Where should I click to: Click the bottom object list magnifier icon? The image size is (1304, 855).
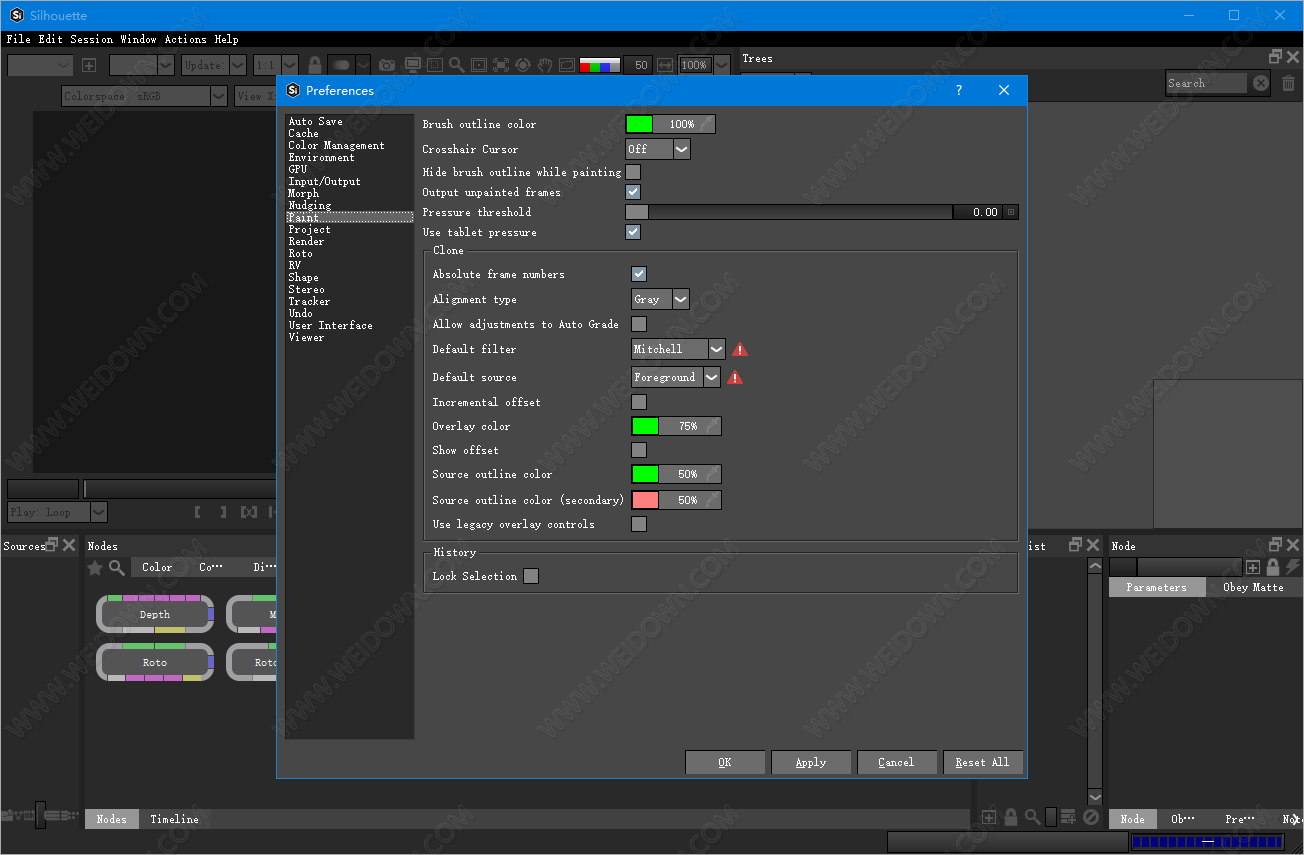1032,817
